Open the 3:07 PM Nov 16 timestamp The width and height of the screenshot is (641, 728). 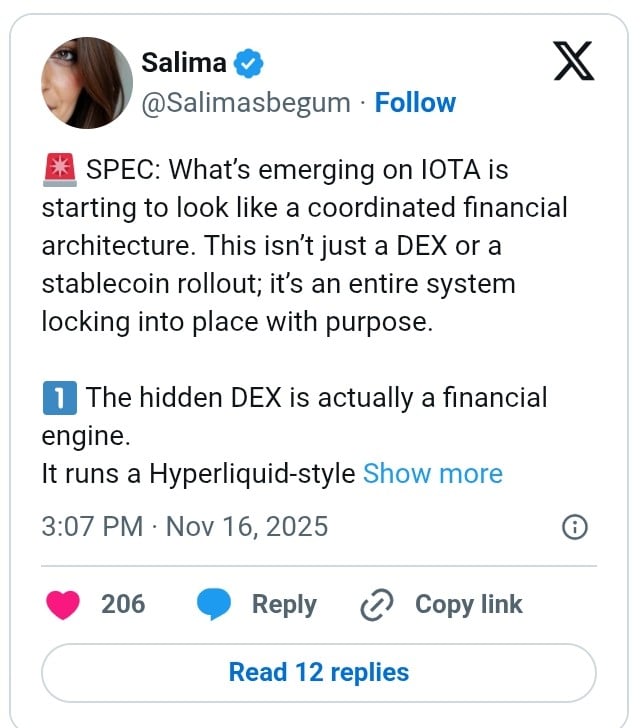tap(184, 526)
